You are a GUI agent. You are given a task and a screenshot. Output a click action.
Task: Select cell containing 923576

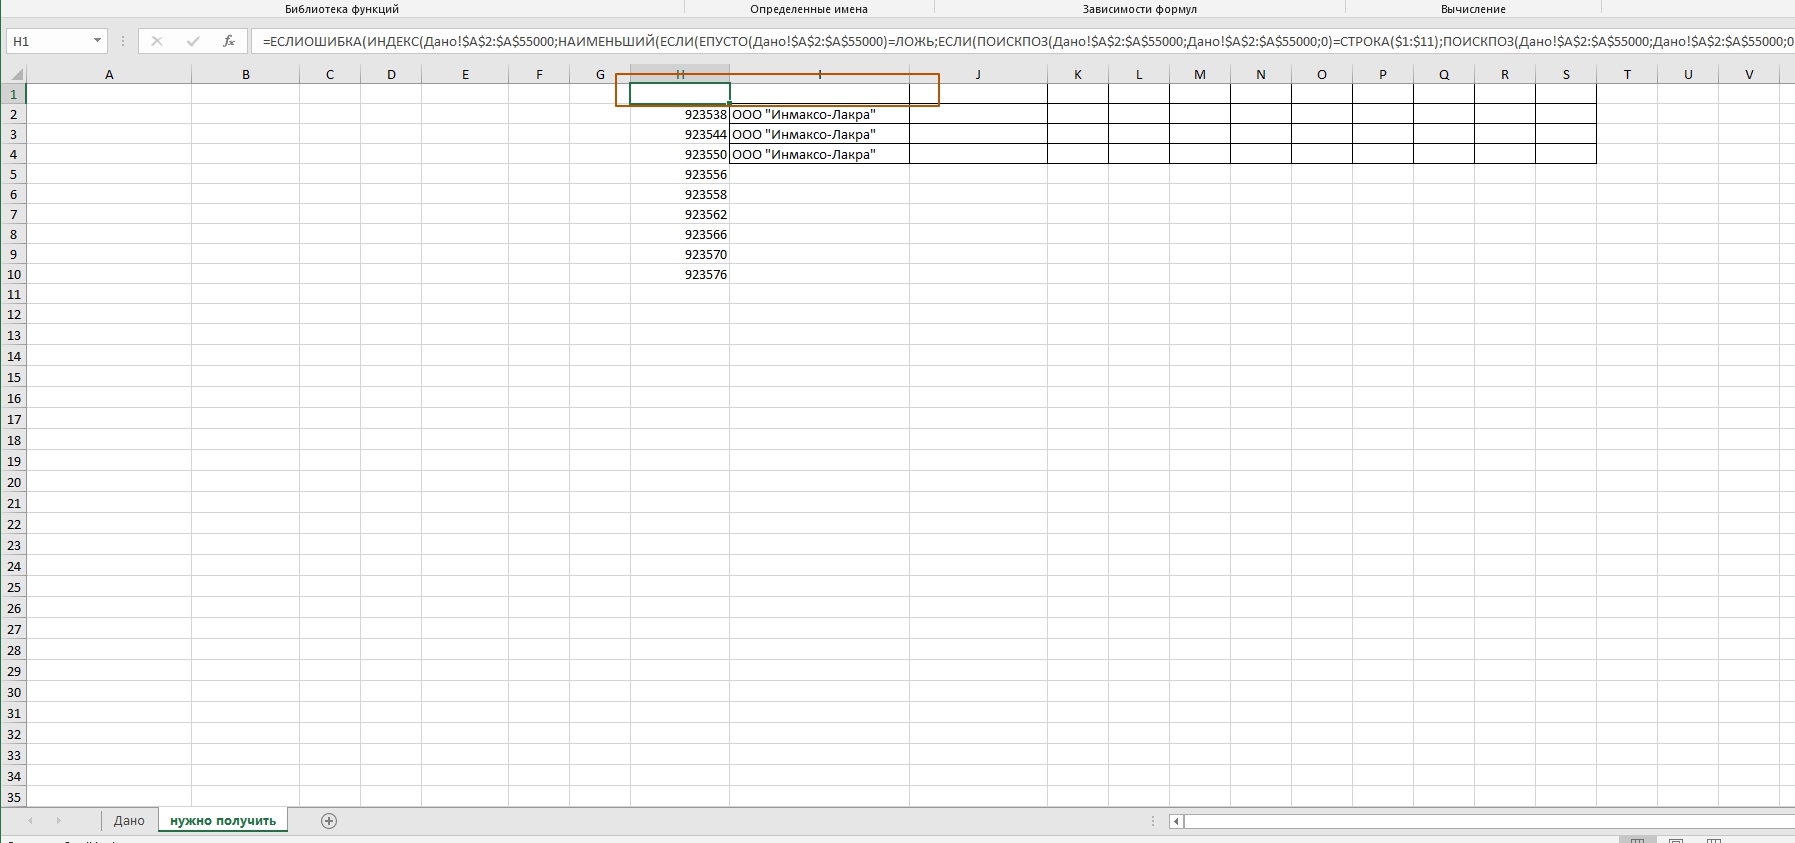680,275
